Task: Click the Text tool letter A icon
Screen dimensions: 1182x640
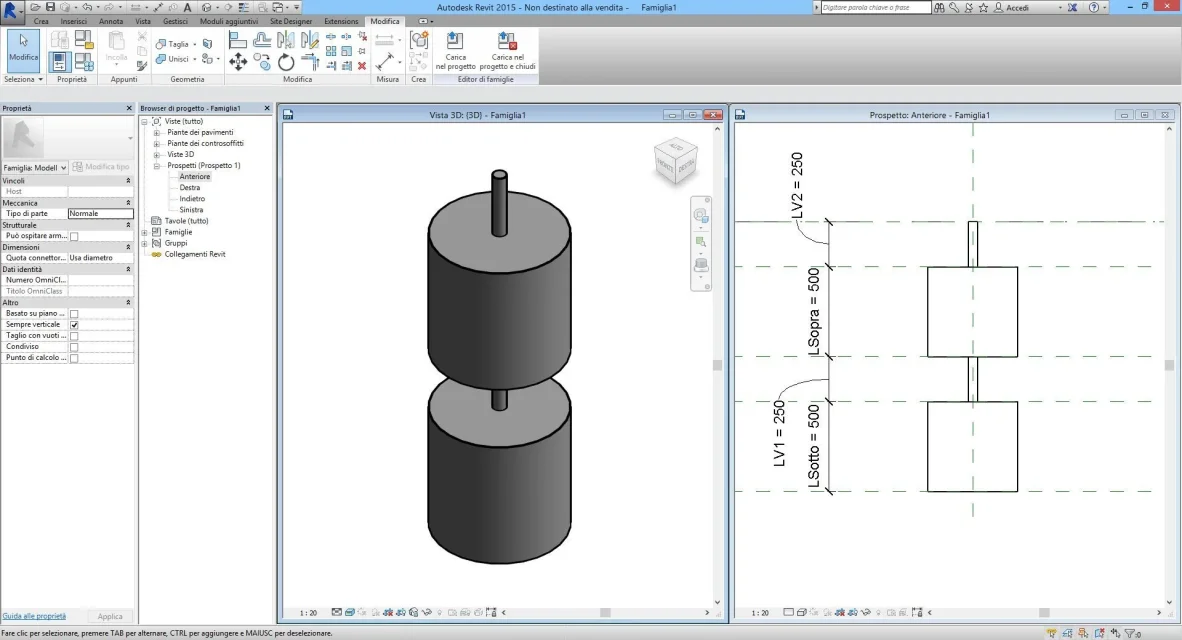Action: (x=188, y=7)
